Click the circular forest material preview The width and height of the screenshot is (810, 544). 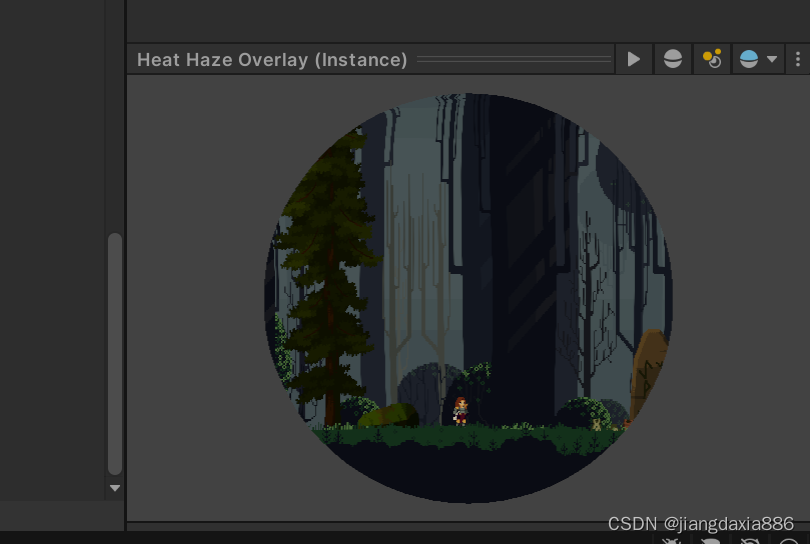468,298
